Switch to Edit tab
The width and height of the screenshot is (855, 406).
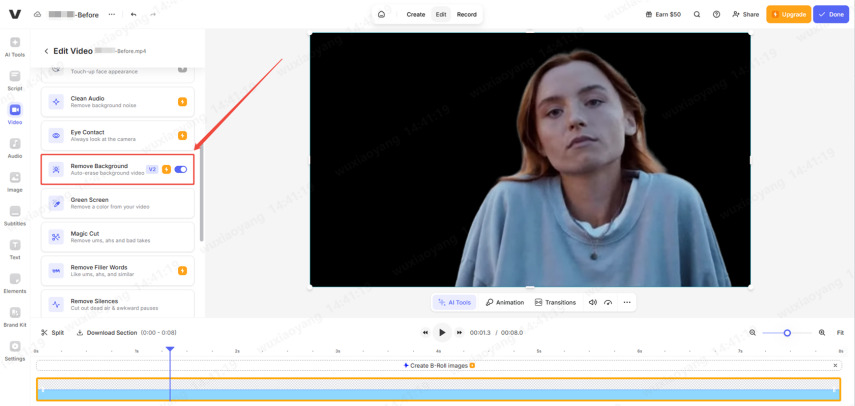click(x=441, y=15)
